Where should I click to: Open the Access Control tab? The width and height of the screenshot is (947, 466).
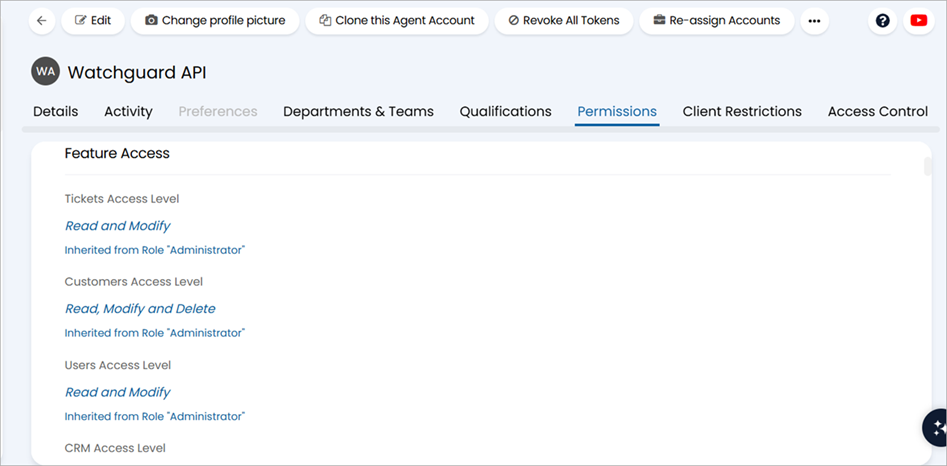[x=878, y=112]
